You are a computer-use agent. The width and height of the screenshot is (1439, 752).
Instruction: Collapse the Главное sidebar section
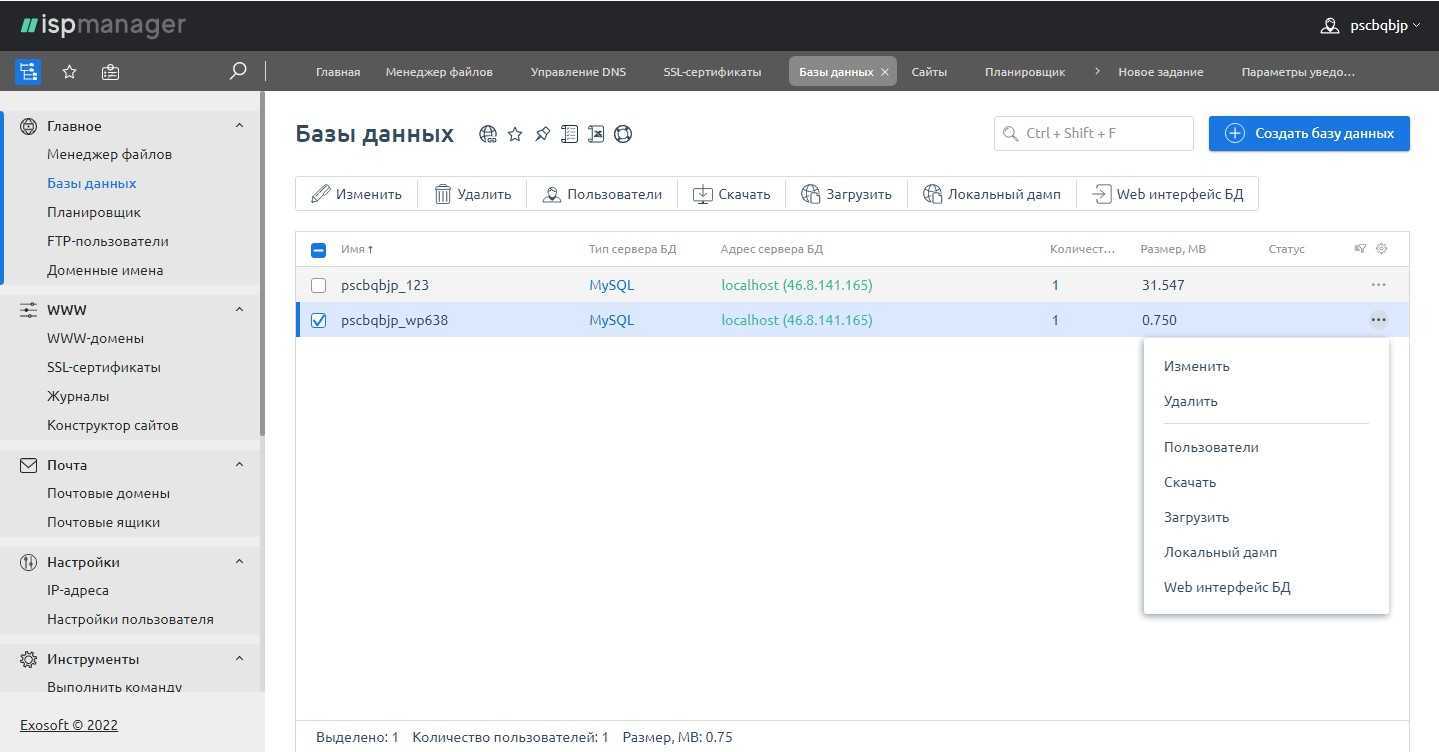coord(239,126)
